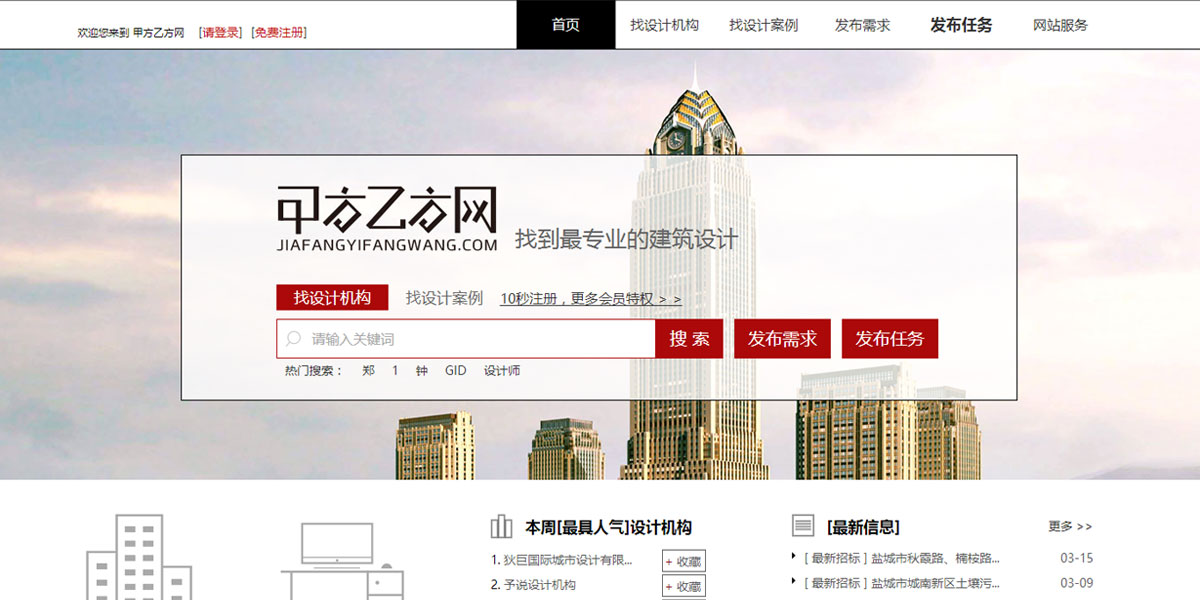Select hot search keyword 钟
Screen dimensions: 1200x600
tap(421, 370)
